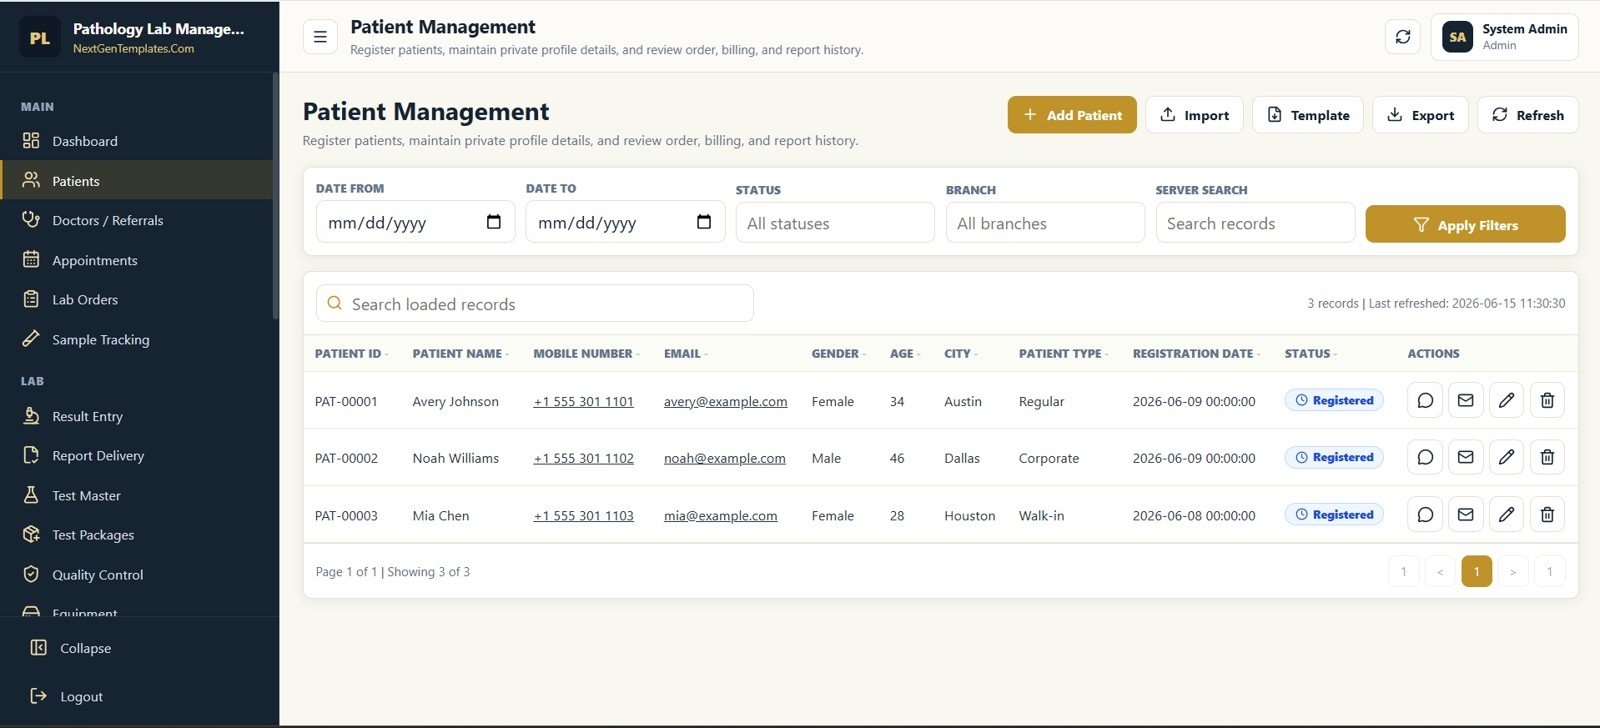Edit patient PAT-00001 with pencil icon
The image size is (1600, 728).
pyautogui.click(x=1506, y=400)
